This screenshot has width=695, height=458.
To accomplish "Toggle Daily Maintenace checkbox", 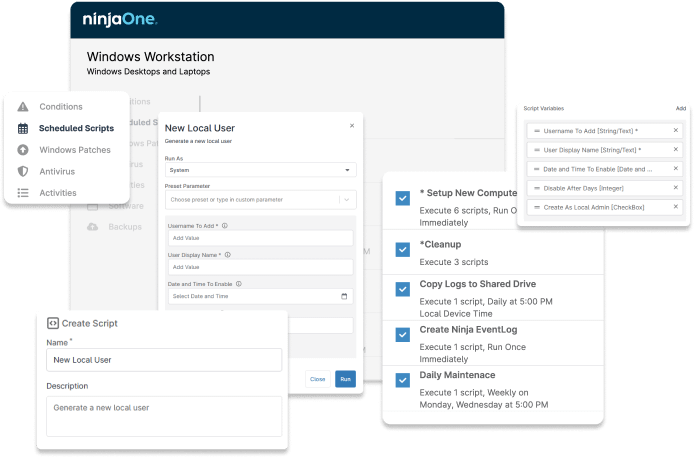I will [x=402, y=380].
